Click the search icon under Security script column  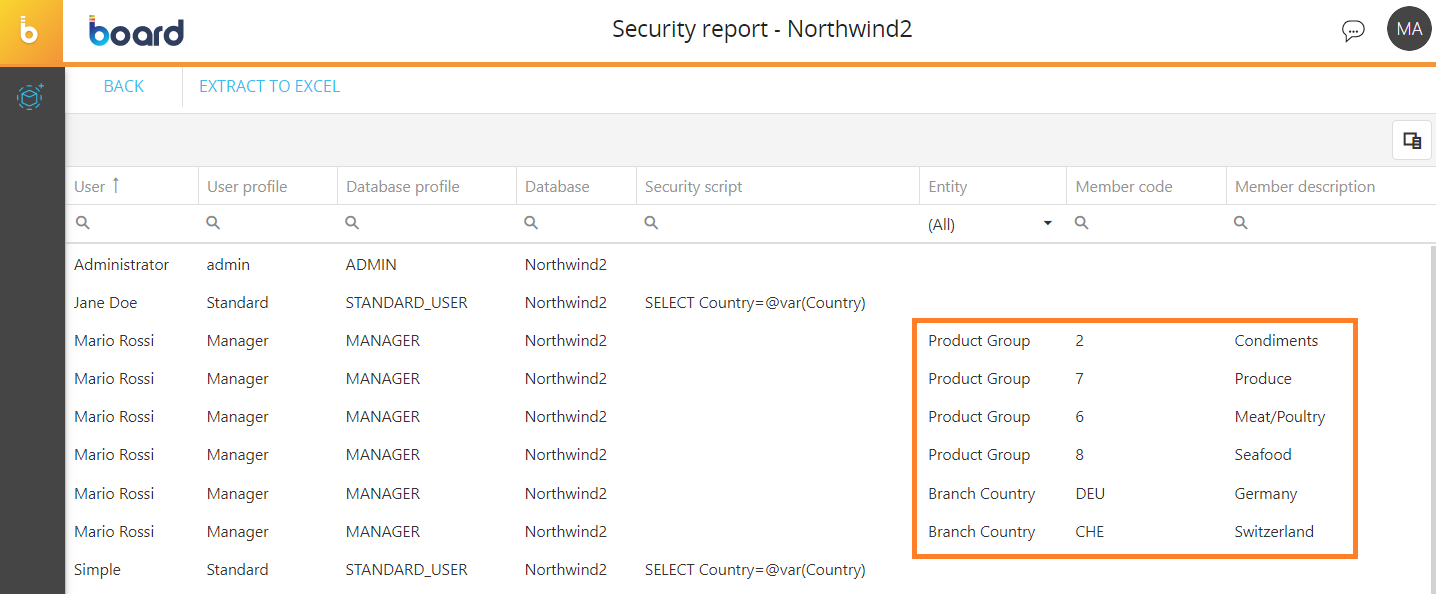pyautogui.click(x=651, y=223)
